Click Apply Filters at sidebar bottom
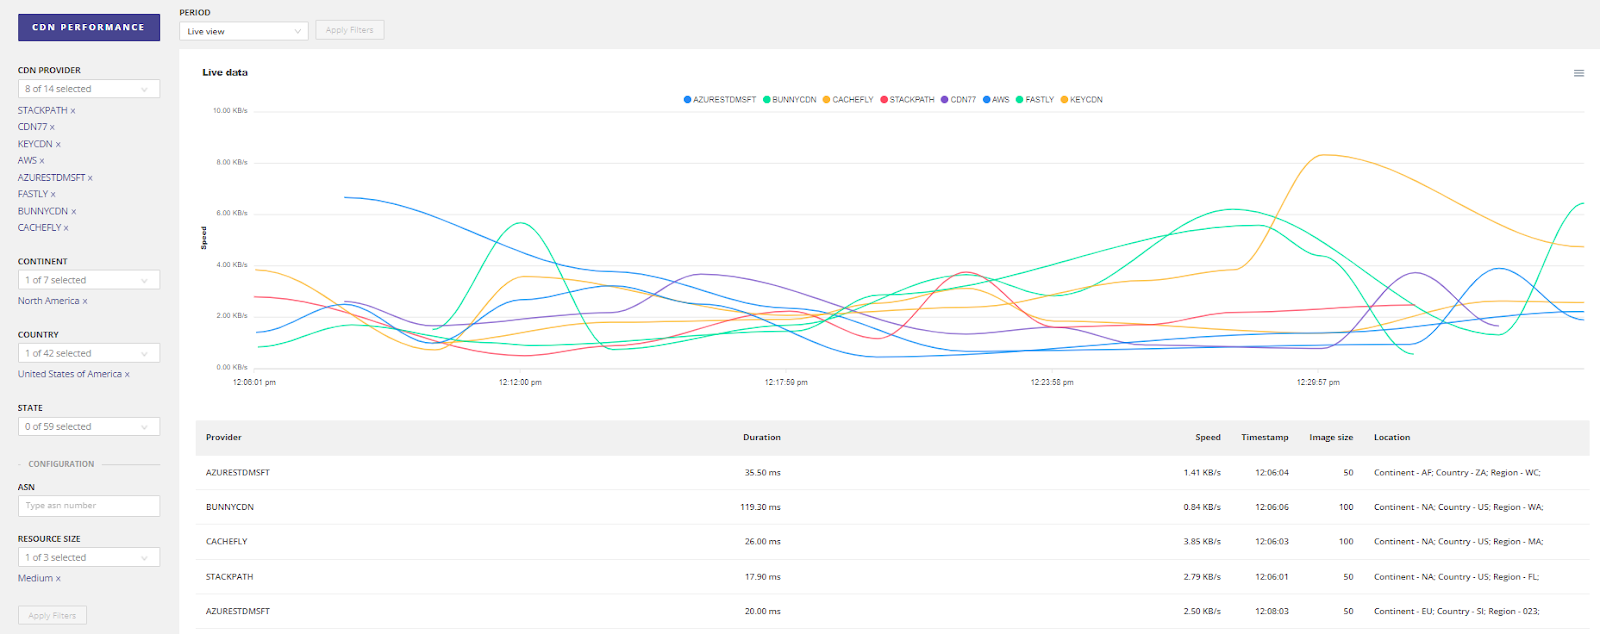Screen dimensions: 1600x634 pyautogui.click(x=52, y=615)
